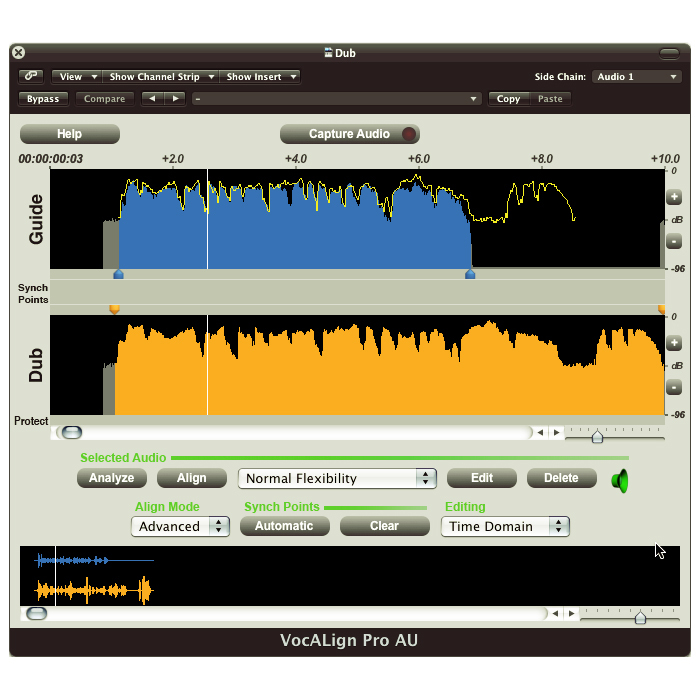Click the Automatic synch points button

(x=284, y=526)
